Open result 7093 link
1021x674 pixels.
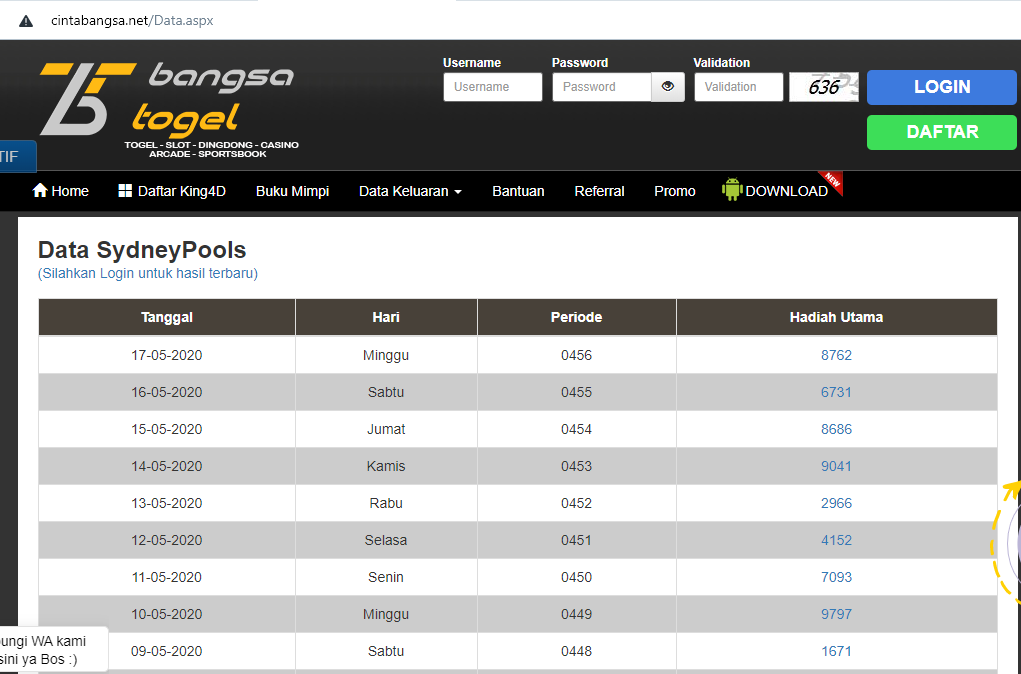point(836,577)
